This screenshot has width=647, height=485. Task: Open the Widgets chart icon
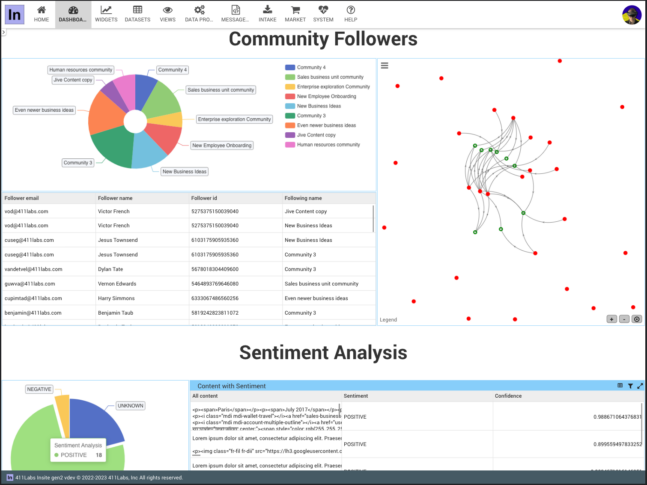(x=106, y=10)
